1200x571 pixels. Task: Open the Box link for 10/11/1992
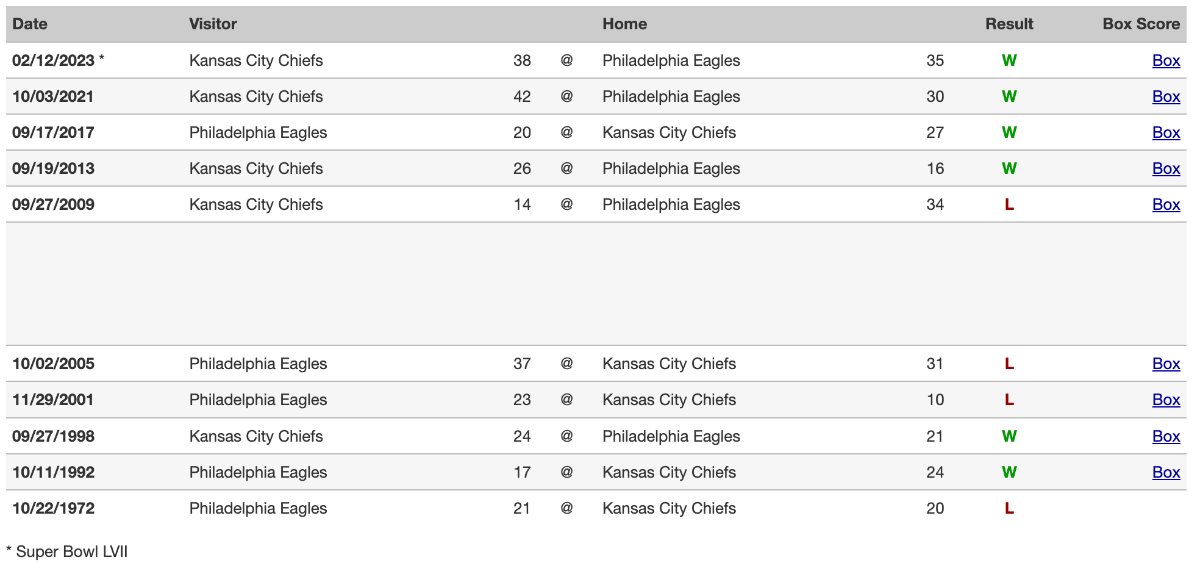[1166, 473]
